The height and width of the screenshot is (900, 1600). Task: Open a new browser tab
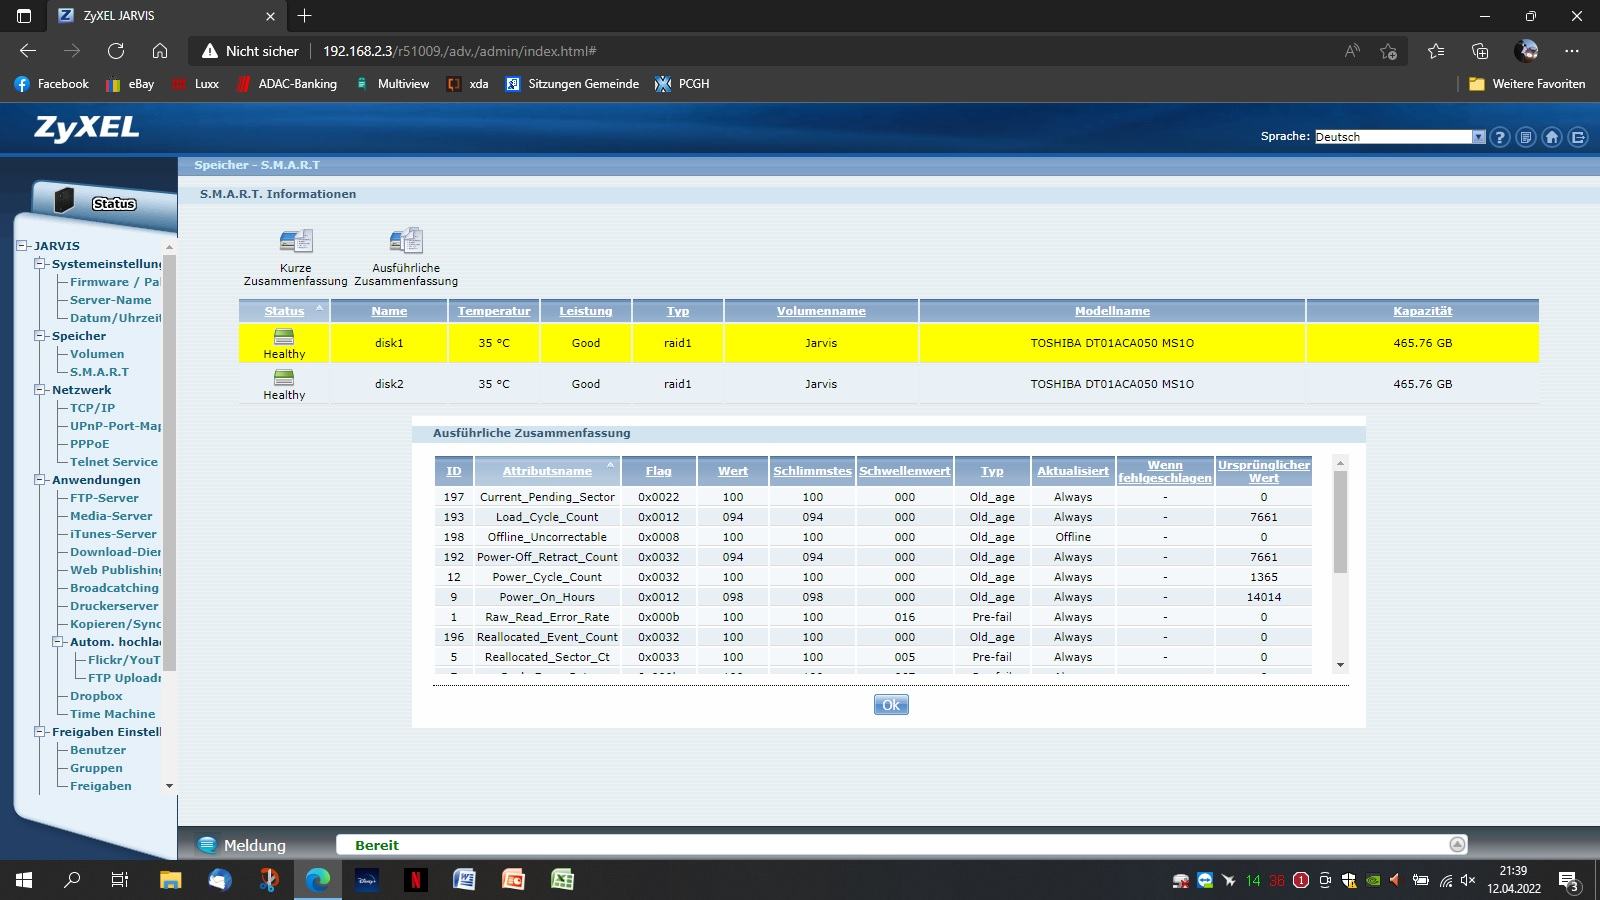(305, 16)
